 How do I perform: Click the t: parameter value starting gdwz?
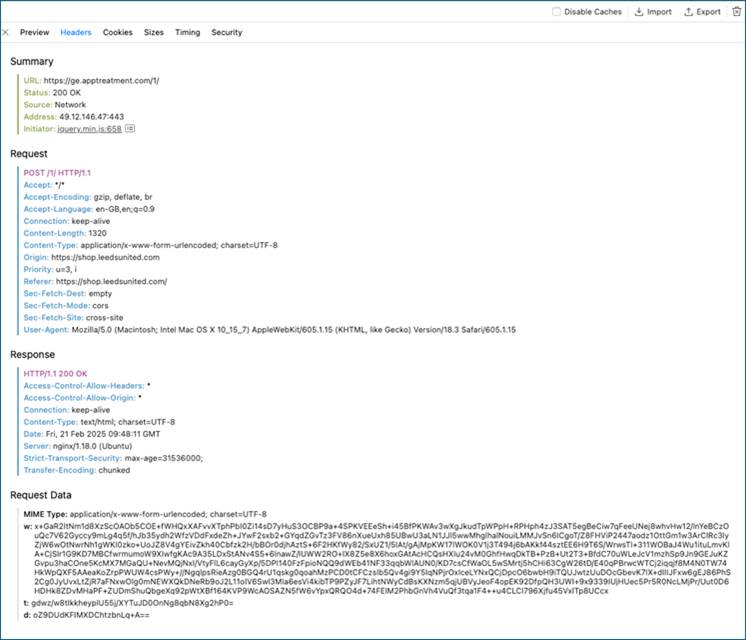coord(132,603)
